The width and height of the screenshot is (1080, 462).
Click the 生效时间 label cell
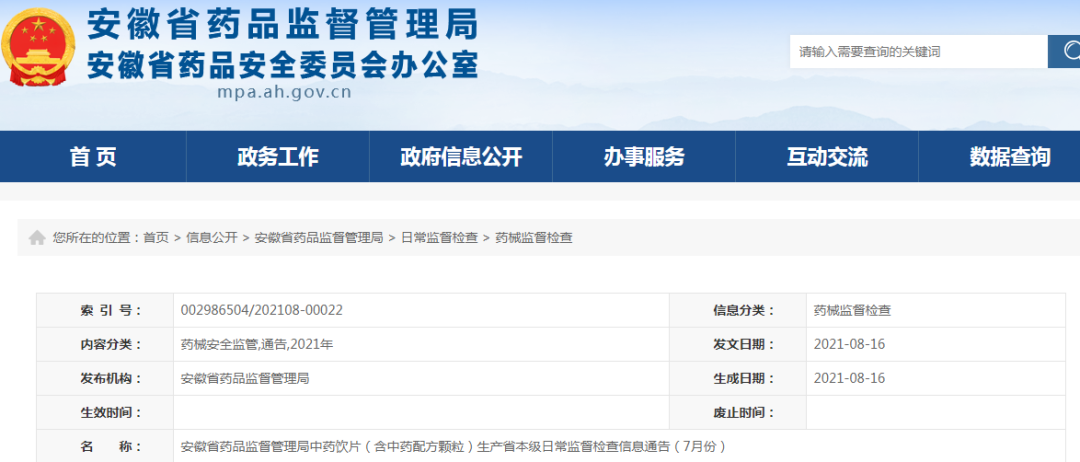pos(105,413)
